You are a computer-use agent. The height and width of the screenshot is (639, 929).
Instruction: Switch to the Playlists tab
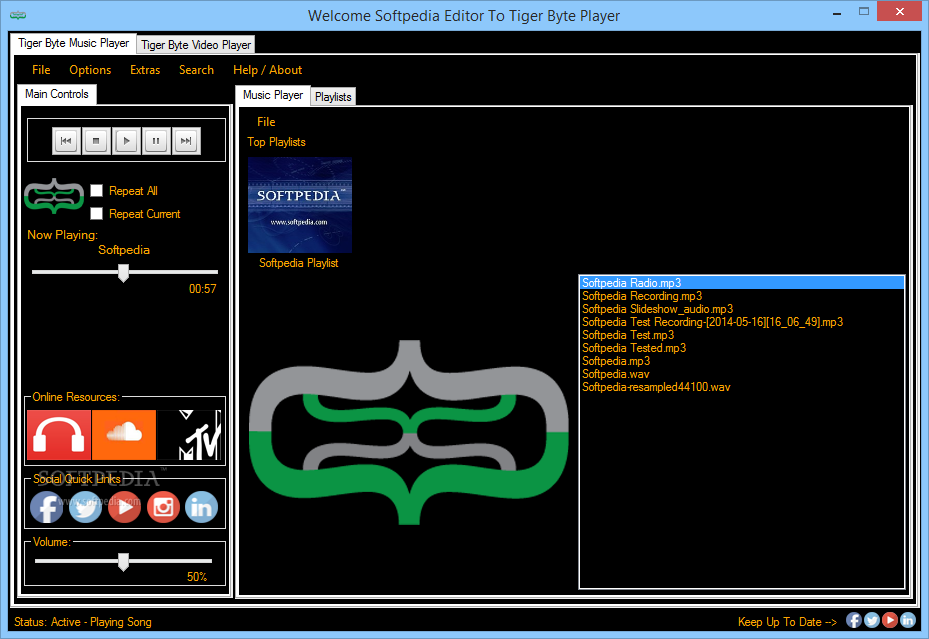pyautogui.click(x=333, y=97)
